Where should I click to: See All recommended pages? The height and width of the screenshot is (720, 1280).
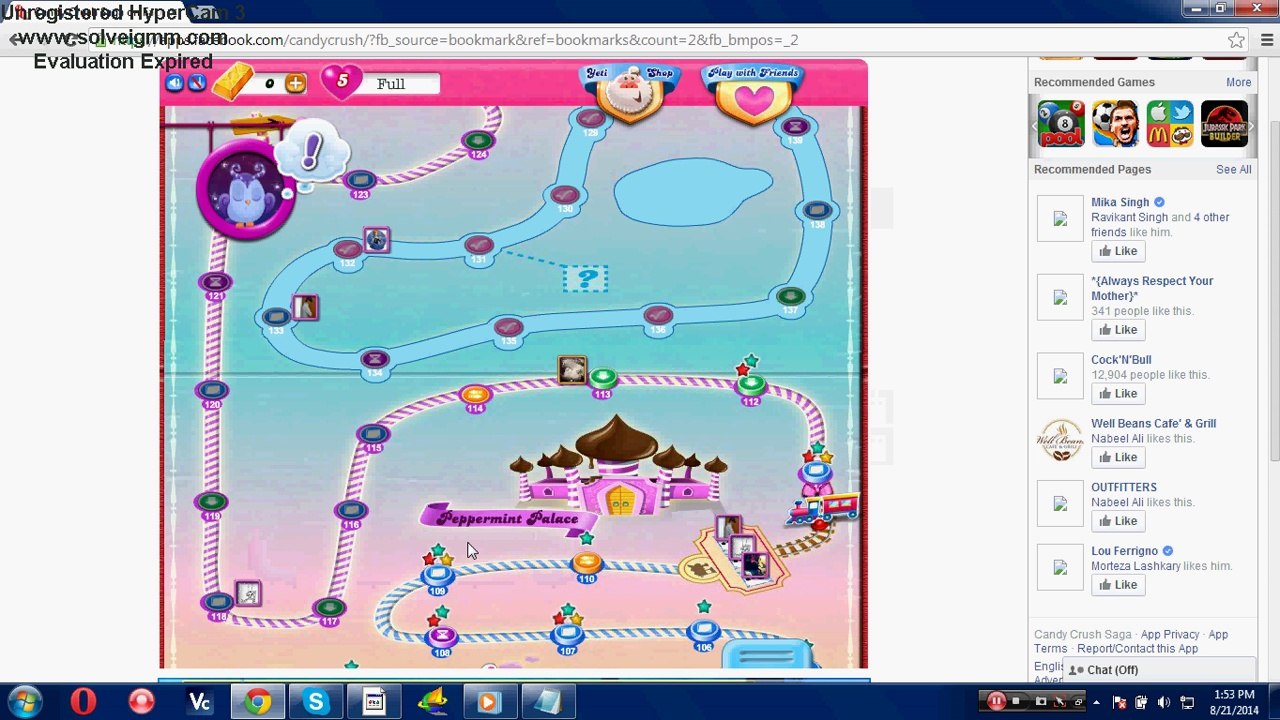click(x=1233, y=169)
